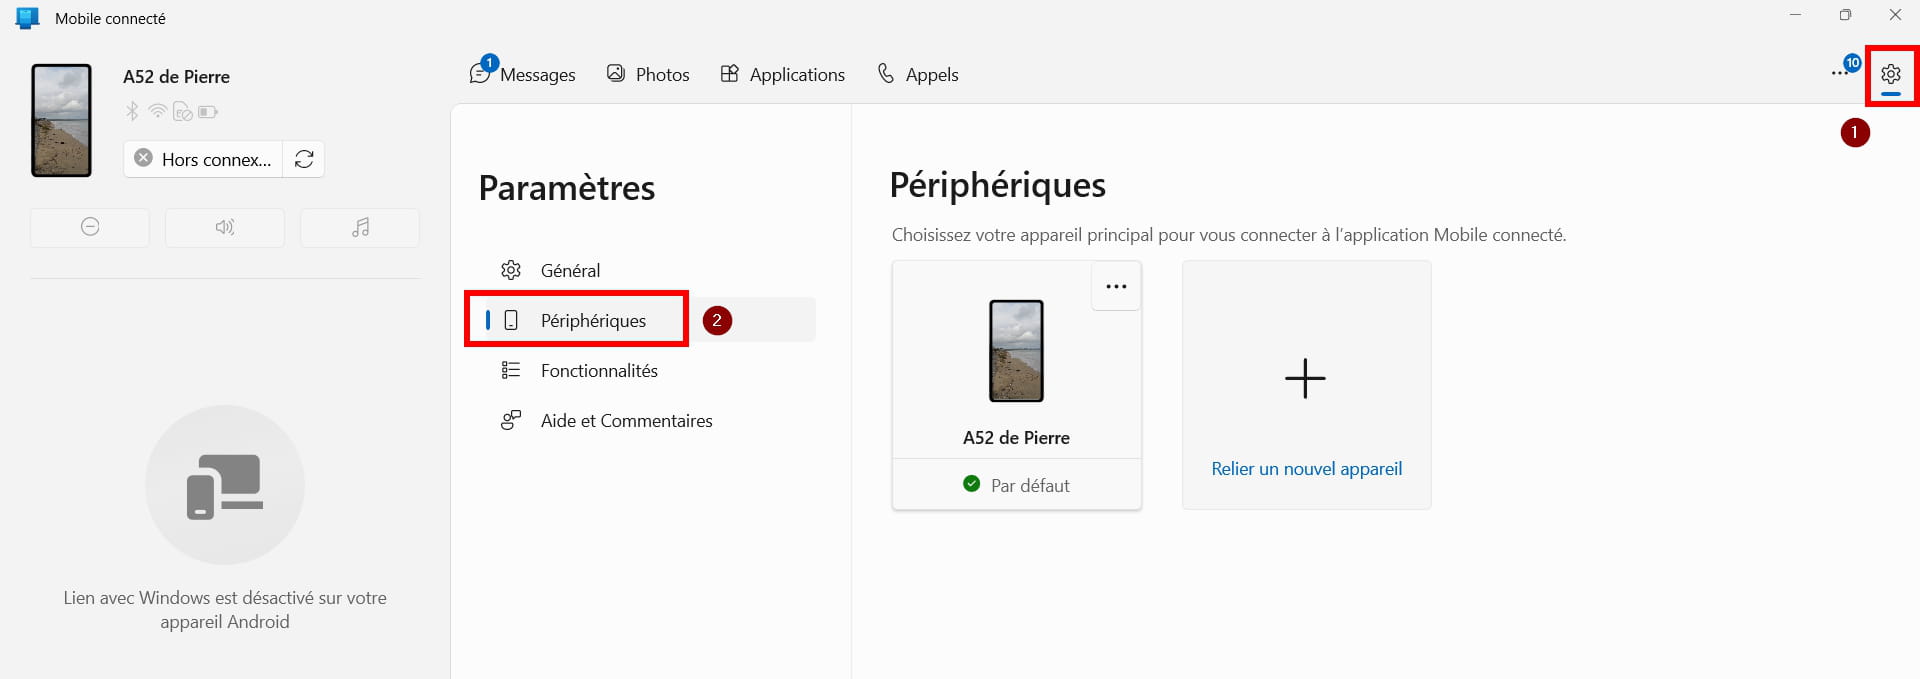Image resolution: width=1920 pixels, height=679 pixels.
Task: Click the plus icon to add device
Action: (x=1305, y=379)
